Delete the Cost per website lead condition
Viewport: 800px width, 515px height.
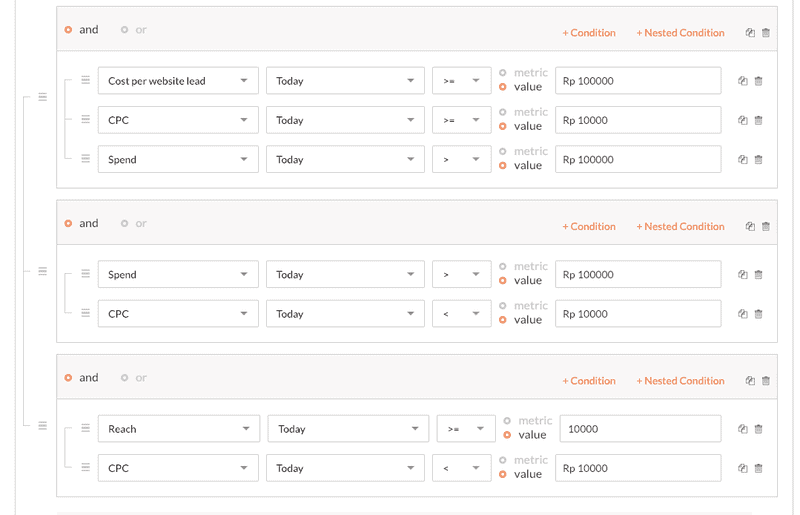[x=759, y=81]
